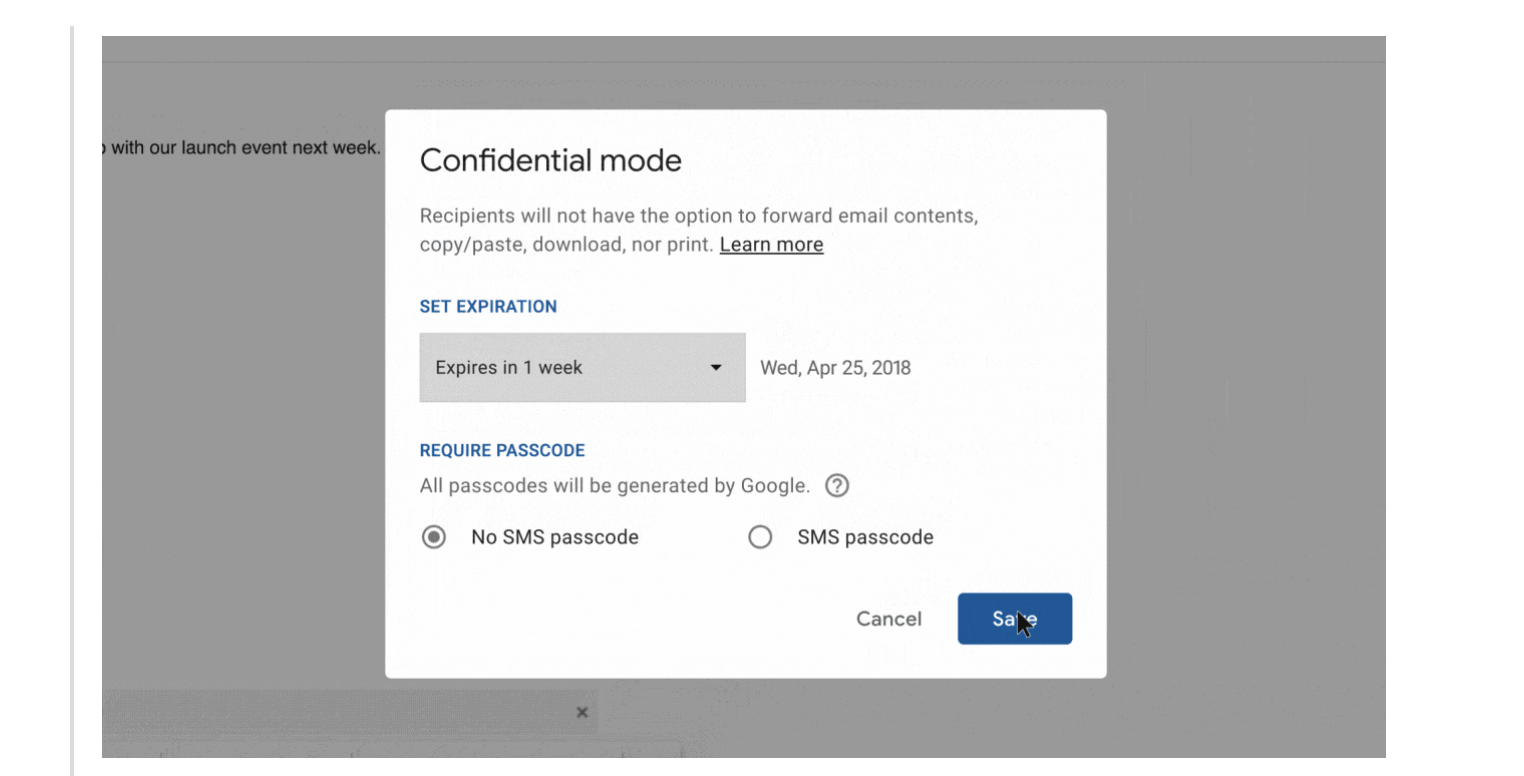Click the blue Save button

[x=1015, y=619]
